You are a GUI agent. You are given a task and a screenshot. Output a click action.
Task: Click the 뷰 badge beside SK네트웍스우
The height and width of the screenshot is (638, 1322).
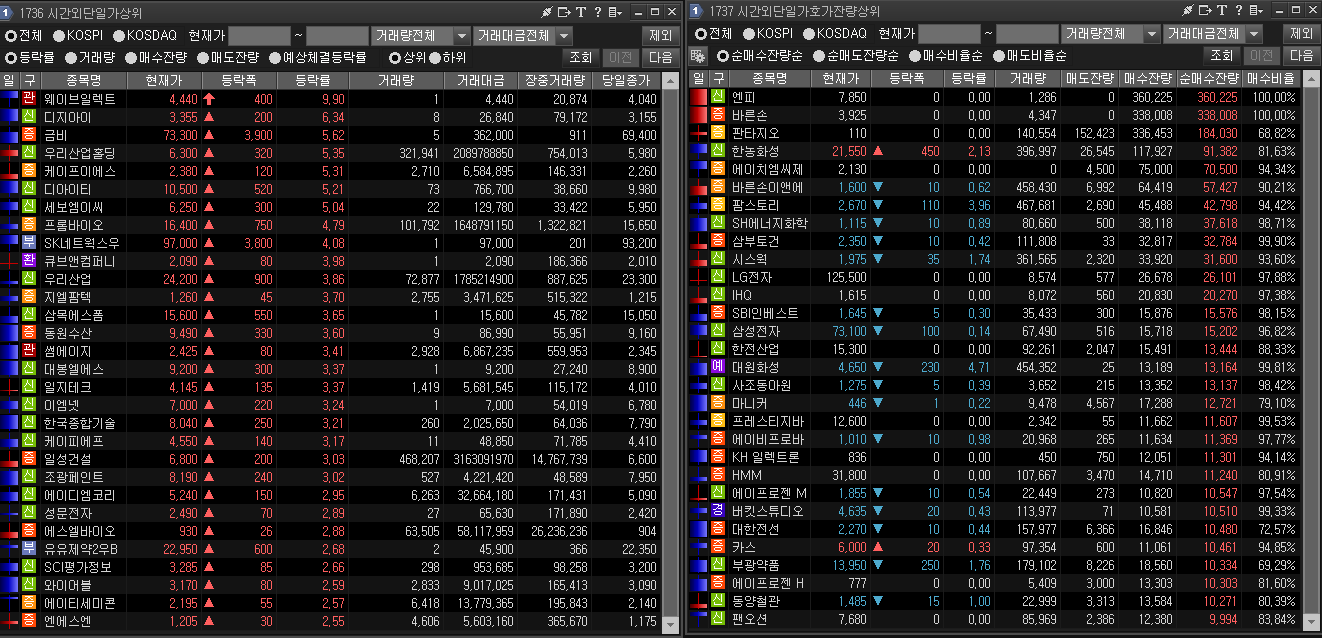pyautogui.click(x=29, y=243)
